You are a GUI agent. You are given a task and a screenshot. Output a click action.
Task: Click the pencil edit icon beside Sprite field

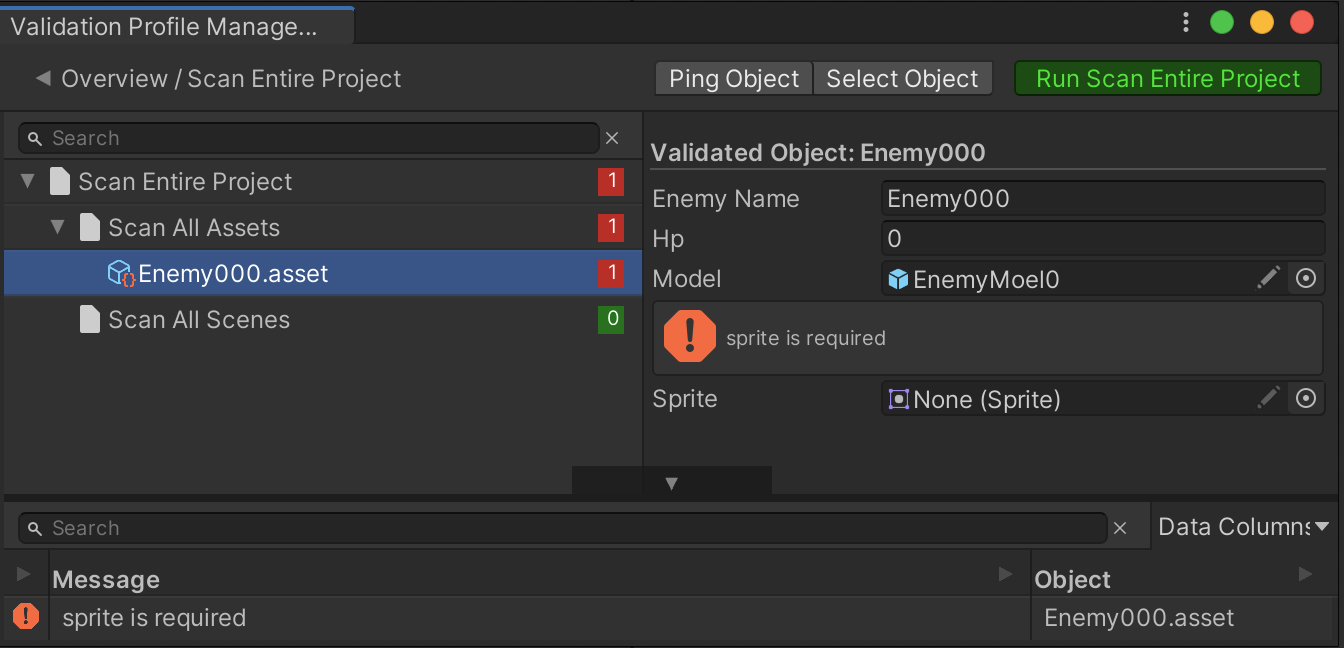pos(1268,398)
